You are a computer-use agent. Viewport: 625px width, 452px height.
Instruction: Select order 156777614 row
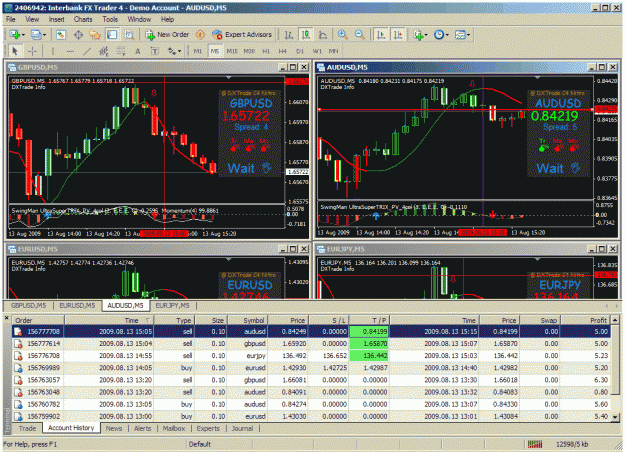(x=311, y=344)
